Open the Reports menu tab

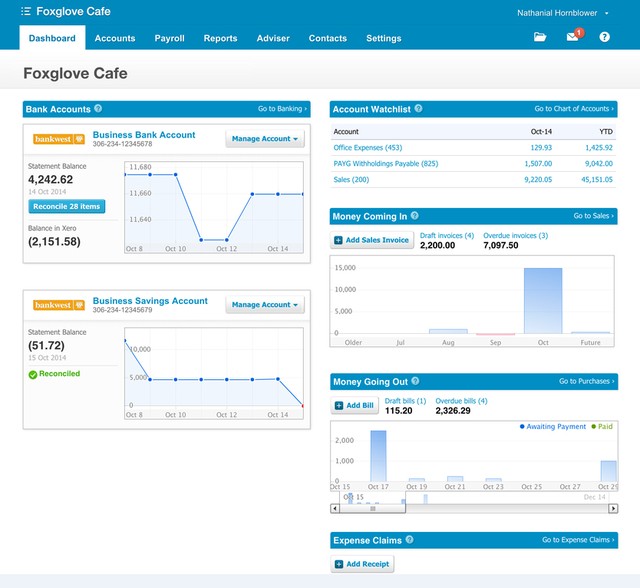click(x=220, y=38)
